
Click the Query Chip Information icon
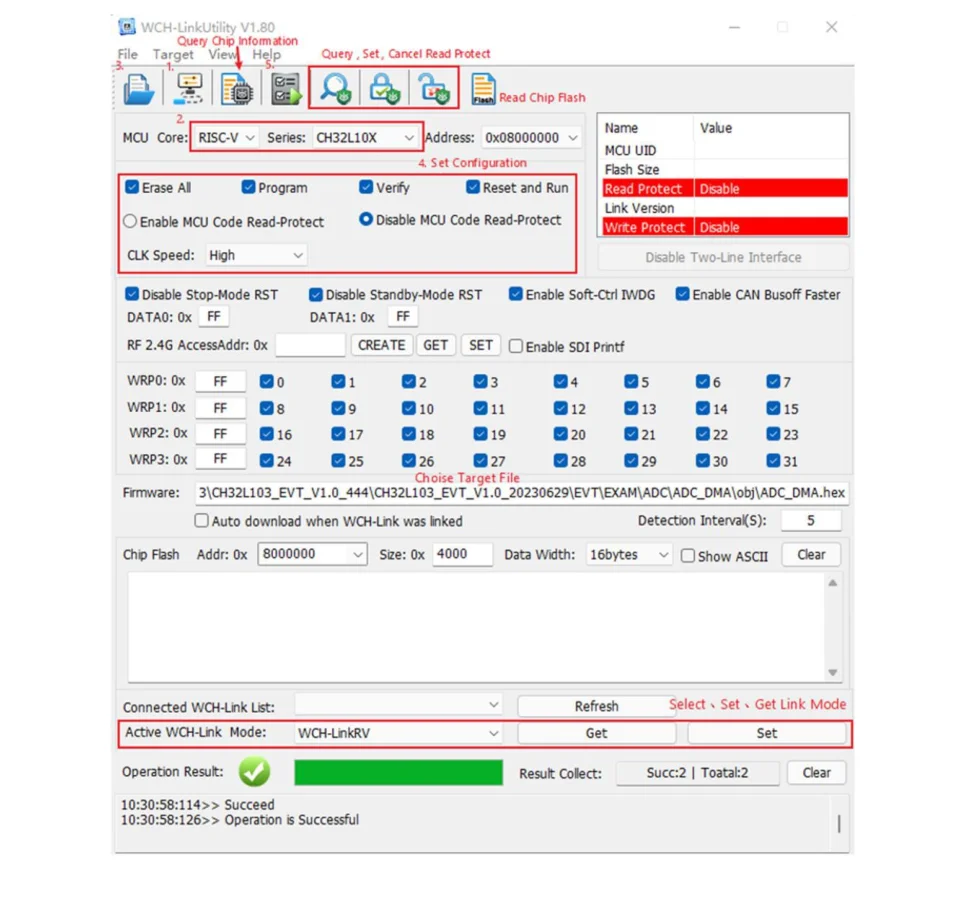pyautogui.click(x=237, y=90)
